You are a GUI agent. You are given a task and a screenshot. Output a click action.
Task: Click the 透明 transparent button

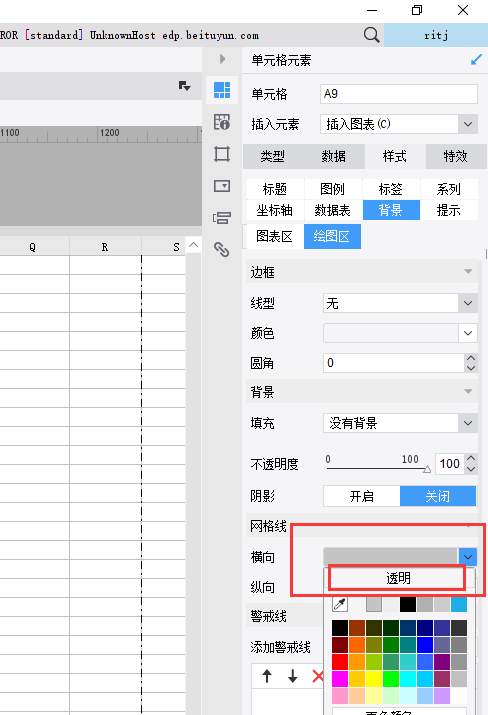click(398, 578)
